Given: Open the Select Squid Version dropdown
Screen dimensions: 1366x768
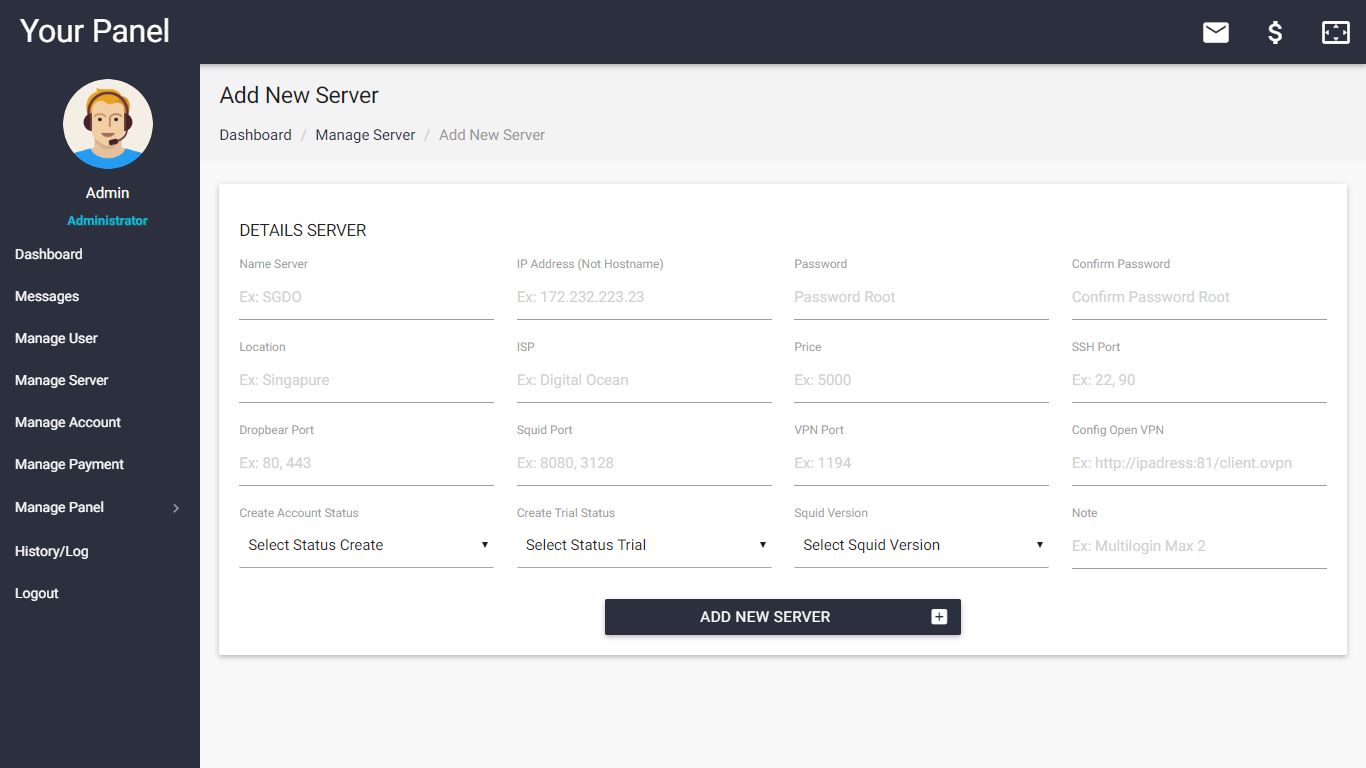Looking at the screenshot, I should point(920,545).
